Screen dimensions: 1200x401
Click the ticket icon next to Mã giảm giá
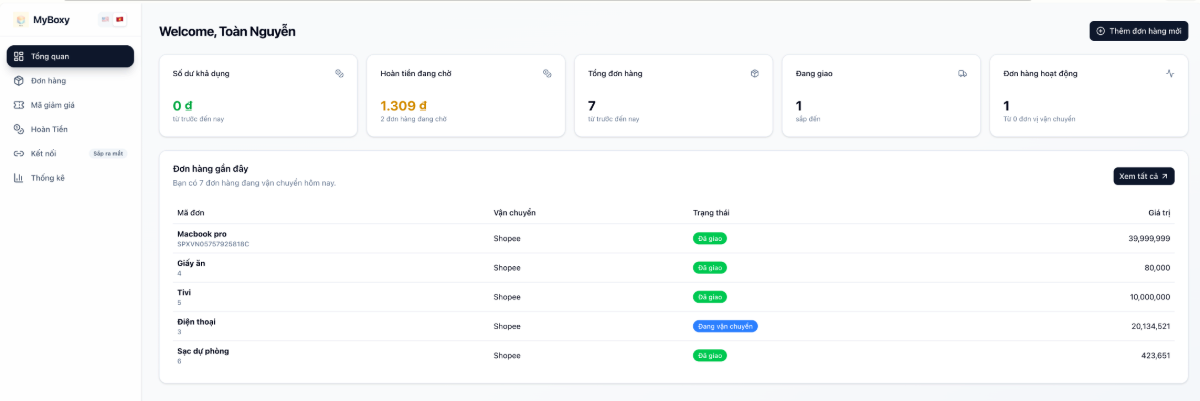point(19,105)
